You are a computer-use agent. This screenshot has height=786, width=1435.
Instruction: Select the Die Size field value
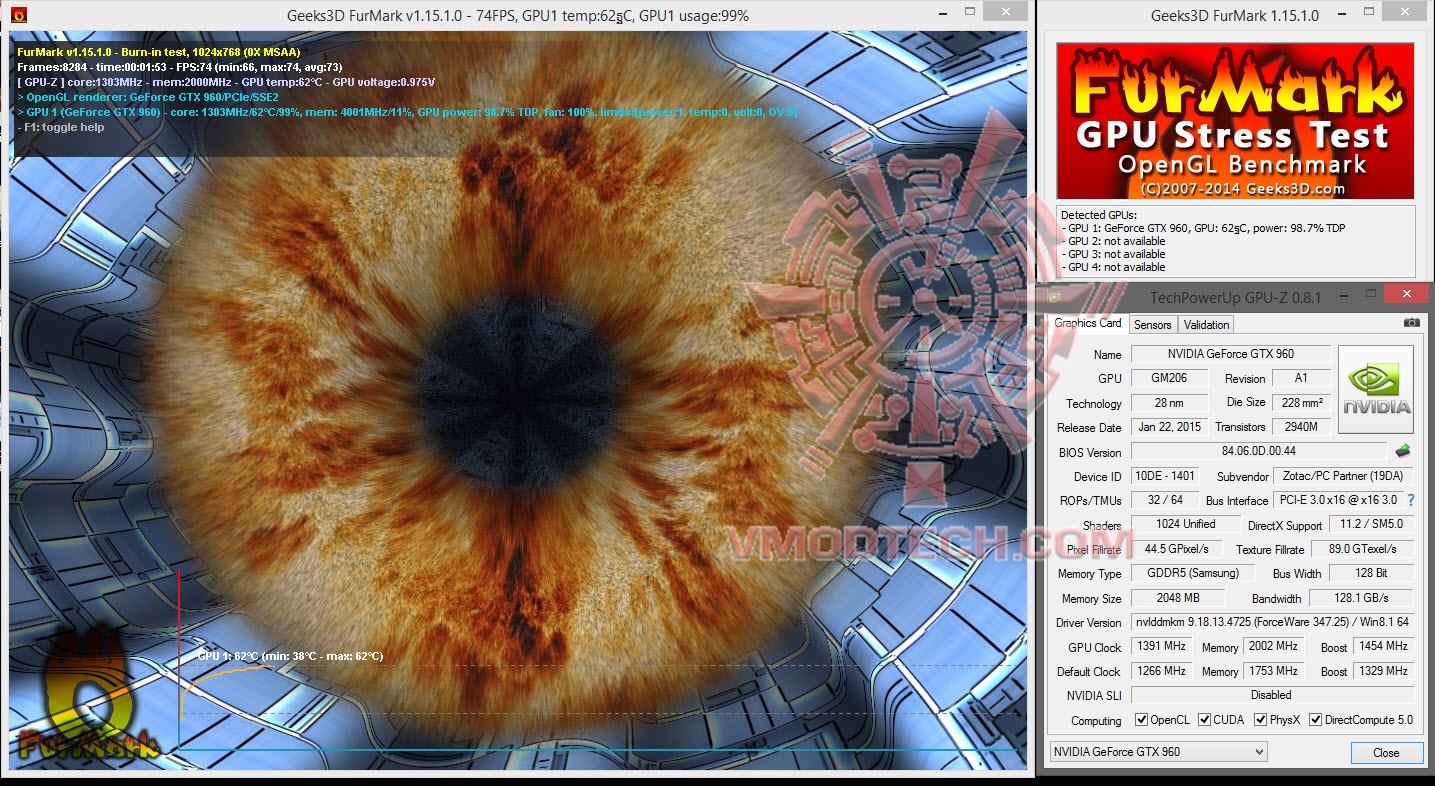(1301, 402)
